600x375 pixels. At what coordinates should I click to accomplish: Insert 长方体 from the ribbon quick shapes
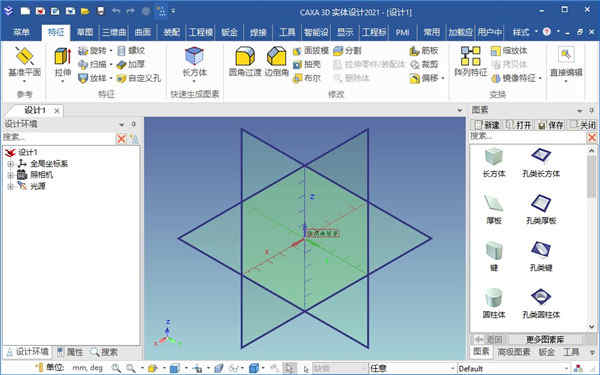(x=194, y=64)
